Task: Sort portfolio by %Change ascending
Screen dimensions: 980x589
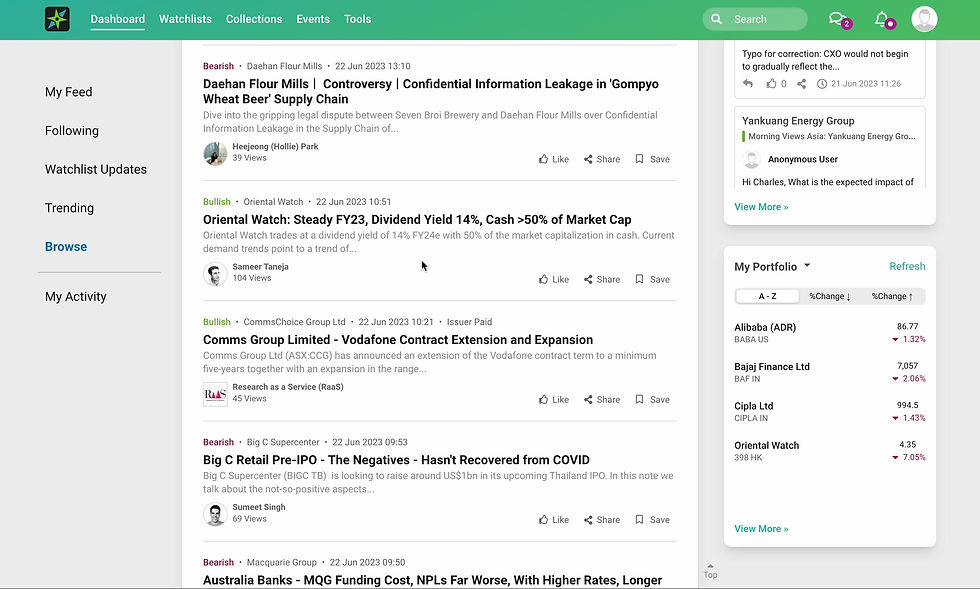Action: pyautogui.click(x=892, y=296)
